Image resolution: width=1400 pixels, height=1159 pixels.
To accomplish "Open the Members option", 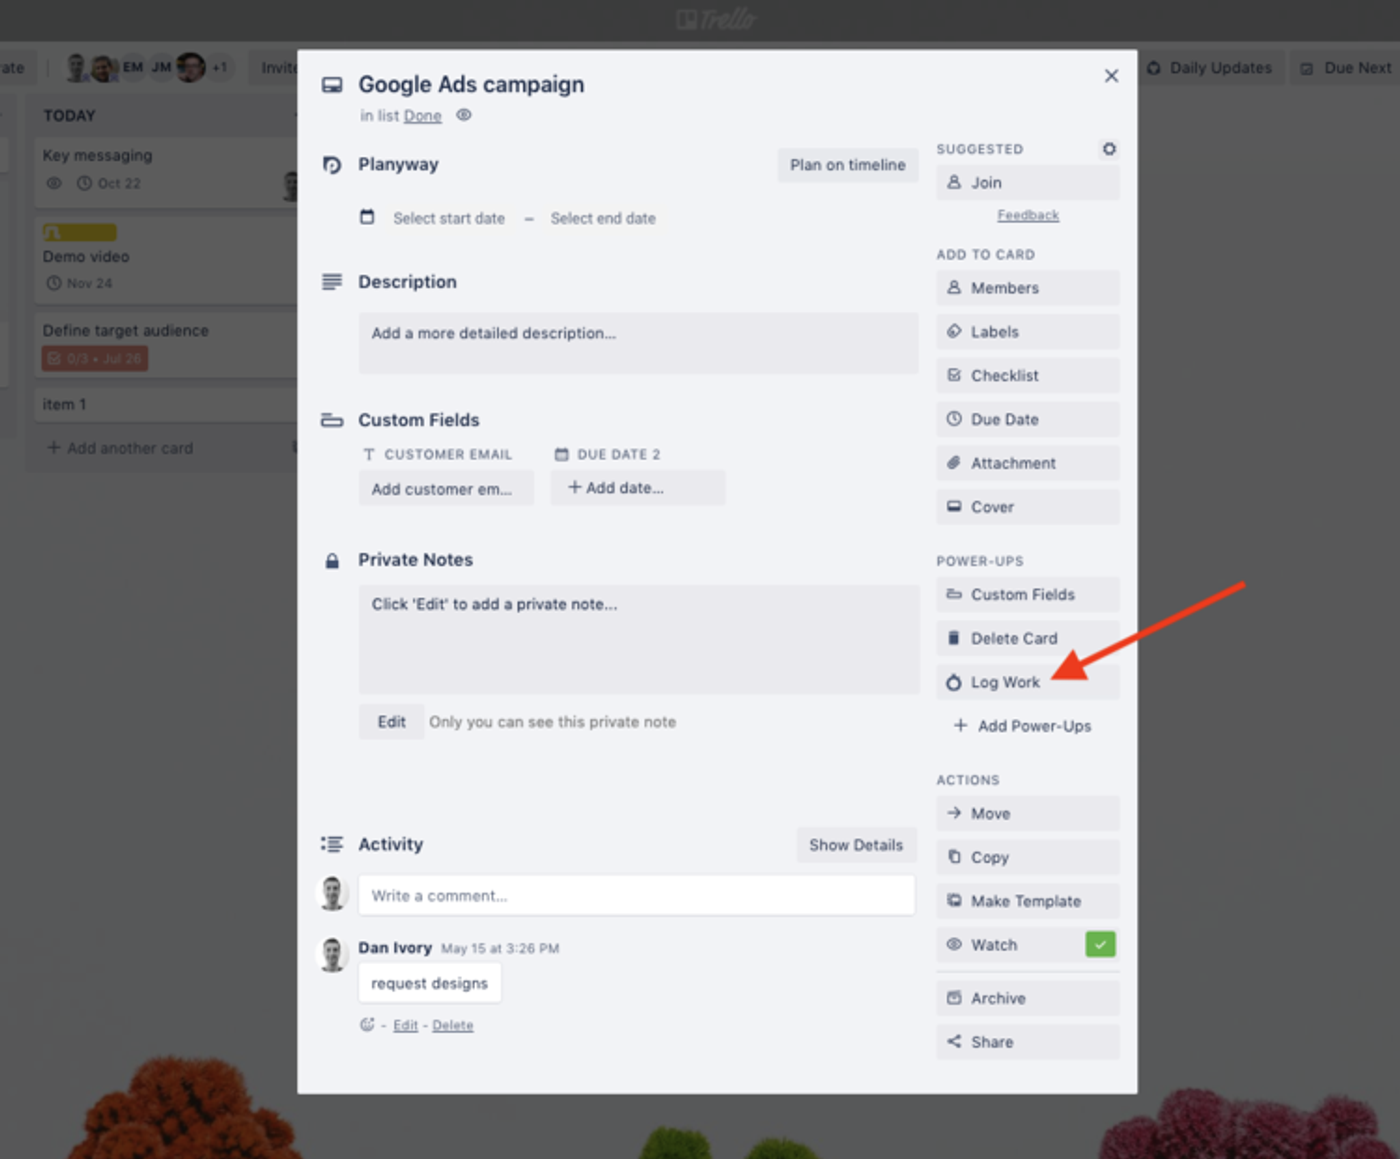I will [x=1028, y=288].
